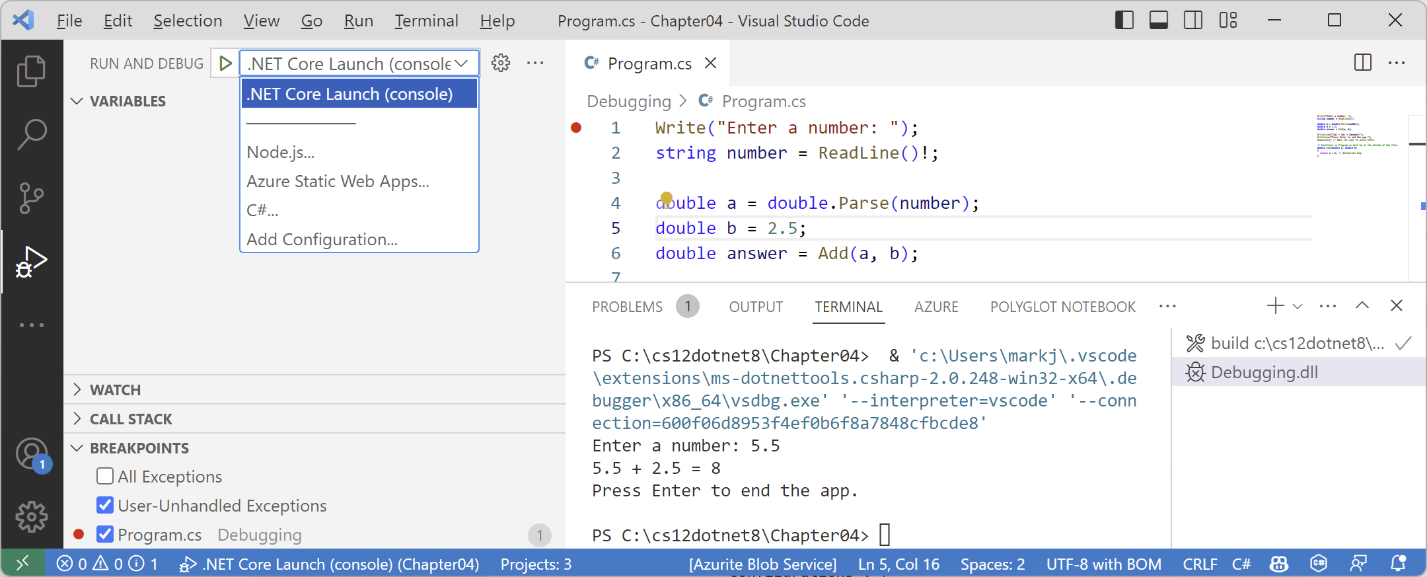1427x577 pixels.
Task: Open VS Code application icon menu
Action: (x=23, y=20)
